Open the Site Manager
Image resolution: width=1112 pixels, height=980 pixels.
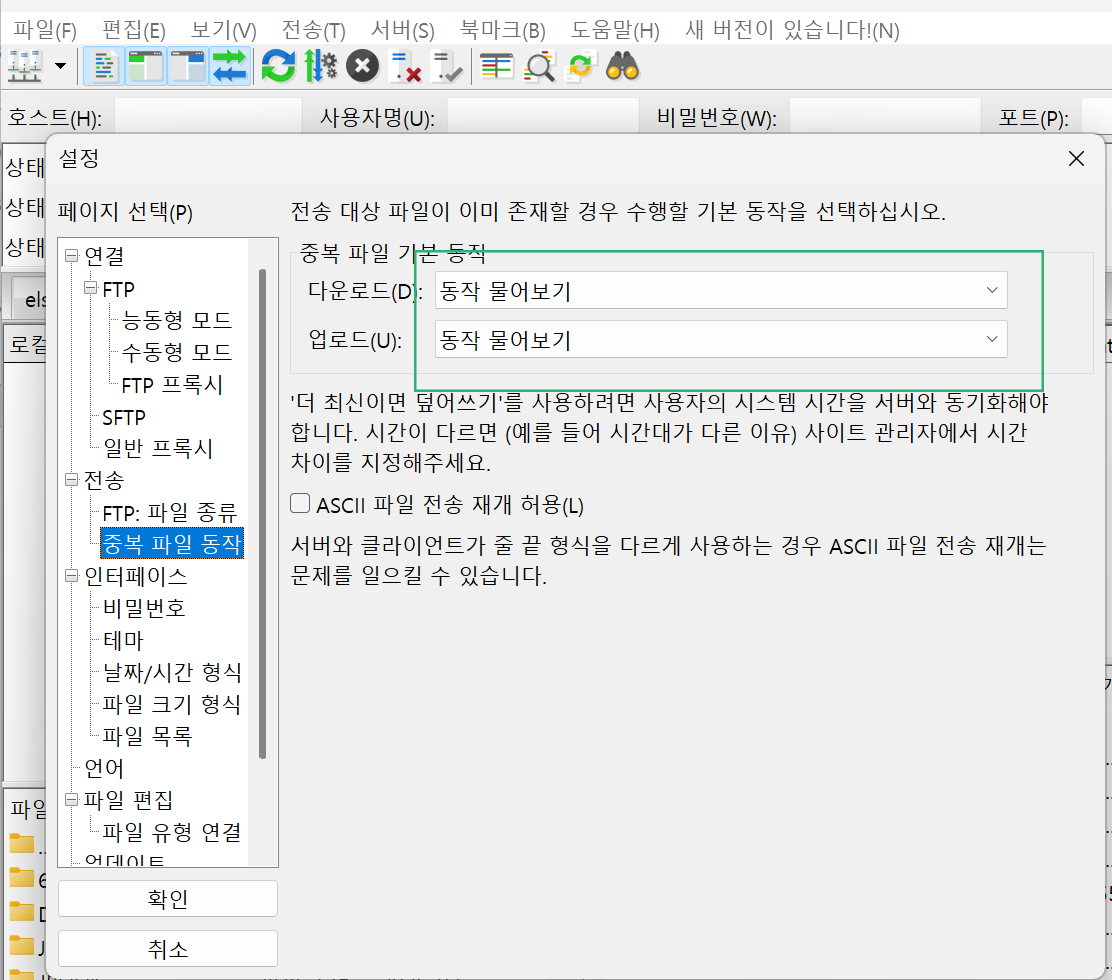22,66
